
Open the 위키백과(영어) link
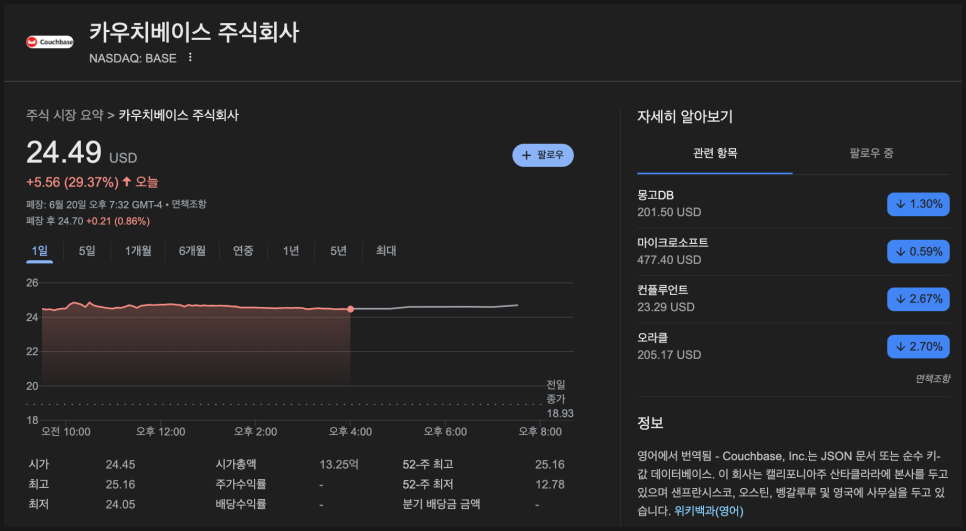[x=708, y=511]
